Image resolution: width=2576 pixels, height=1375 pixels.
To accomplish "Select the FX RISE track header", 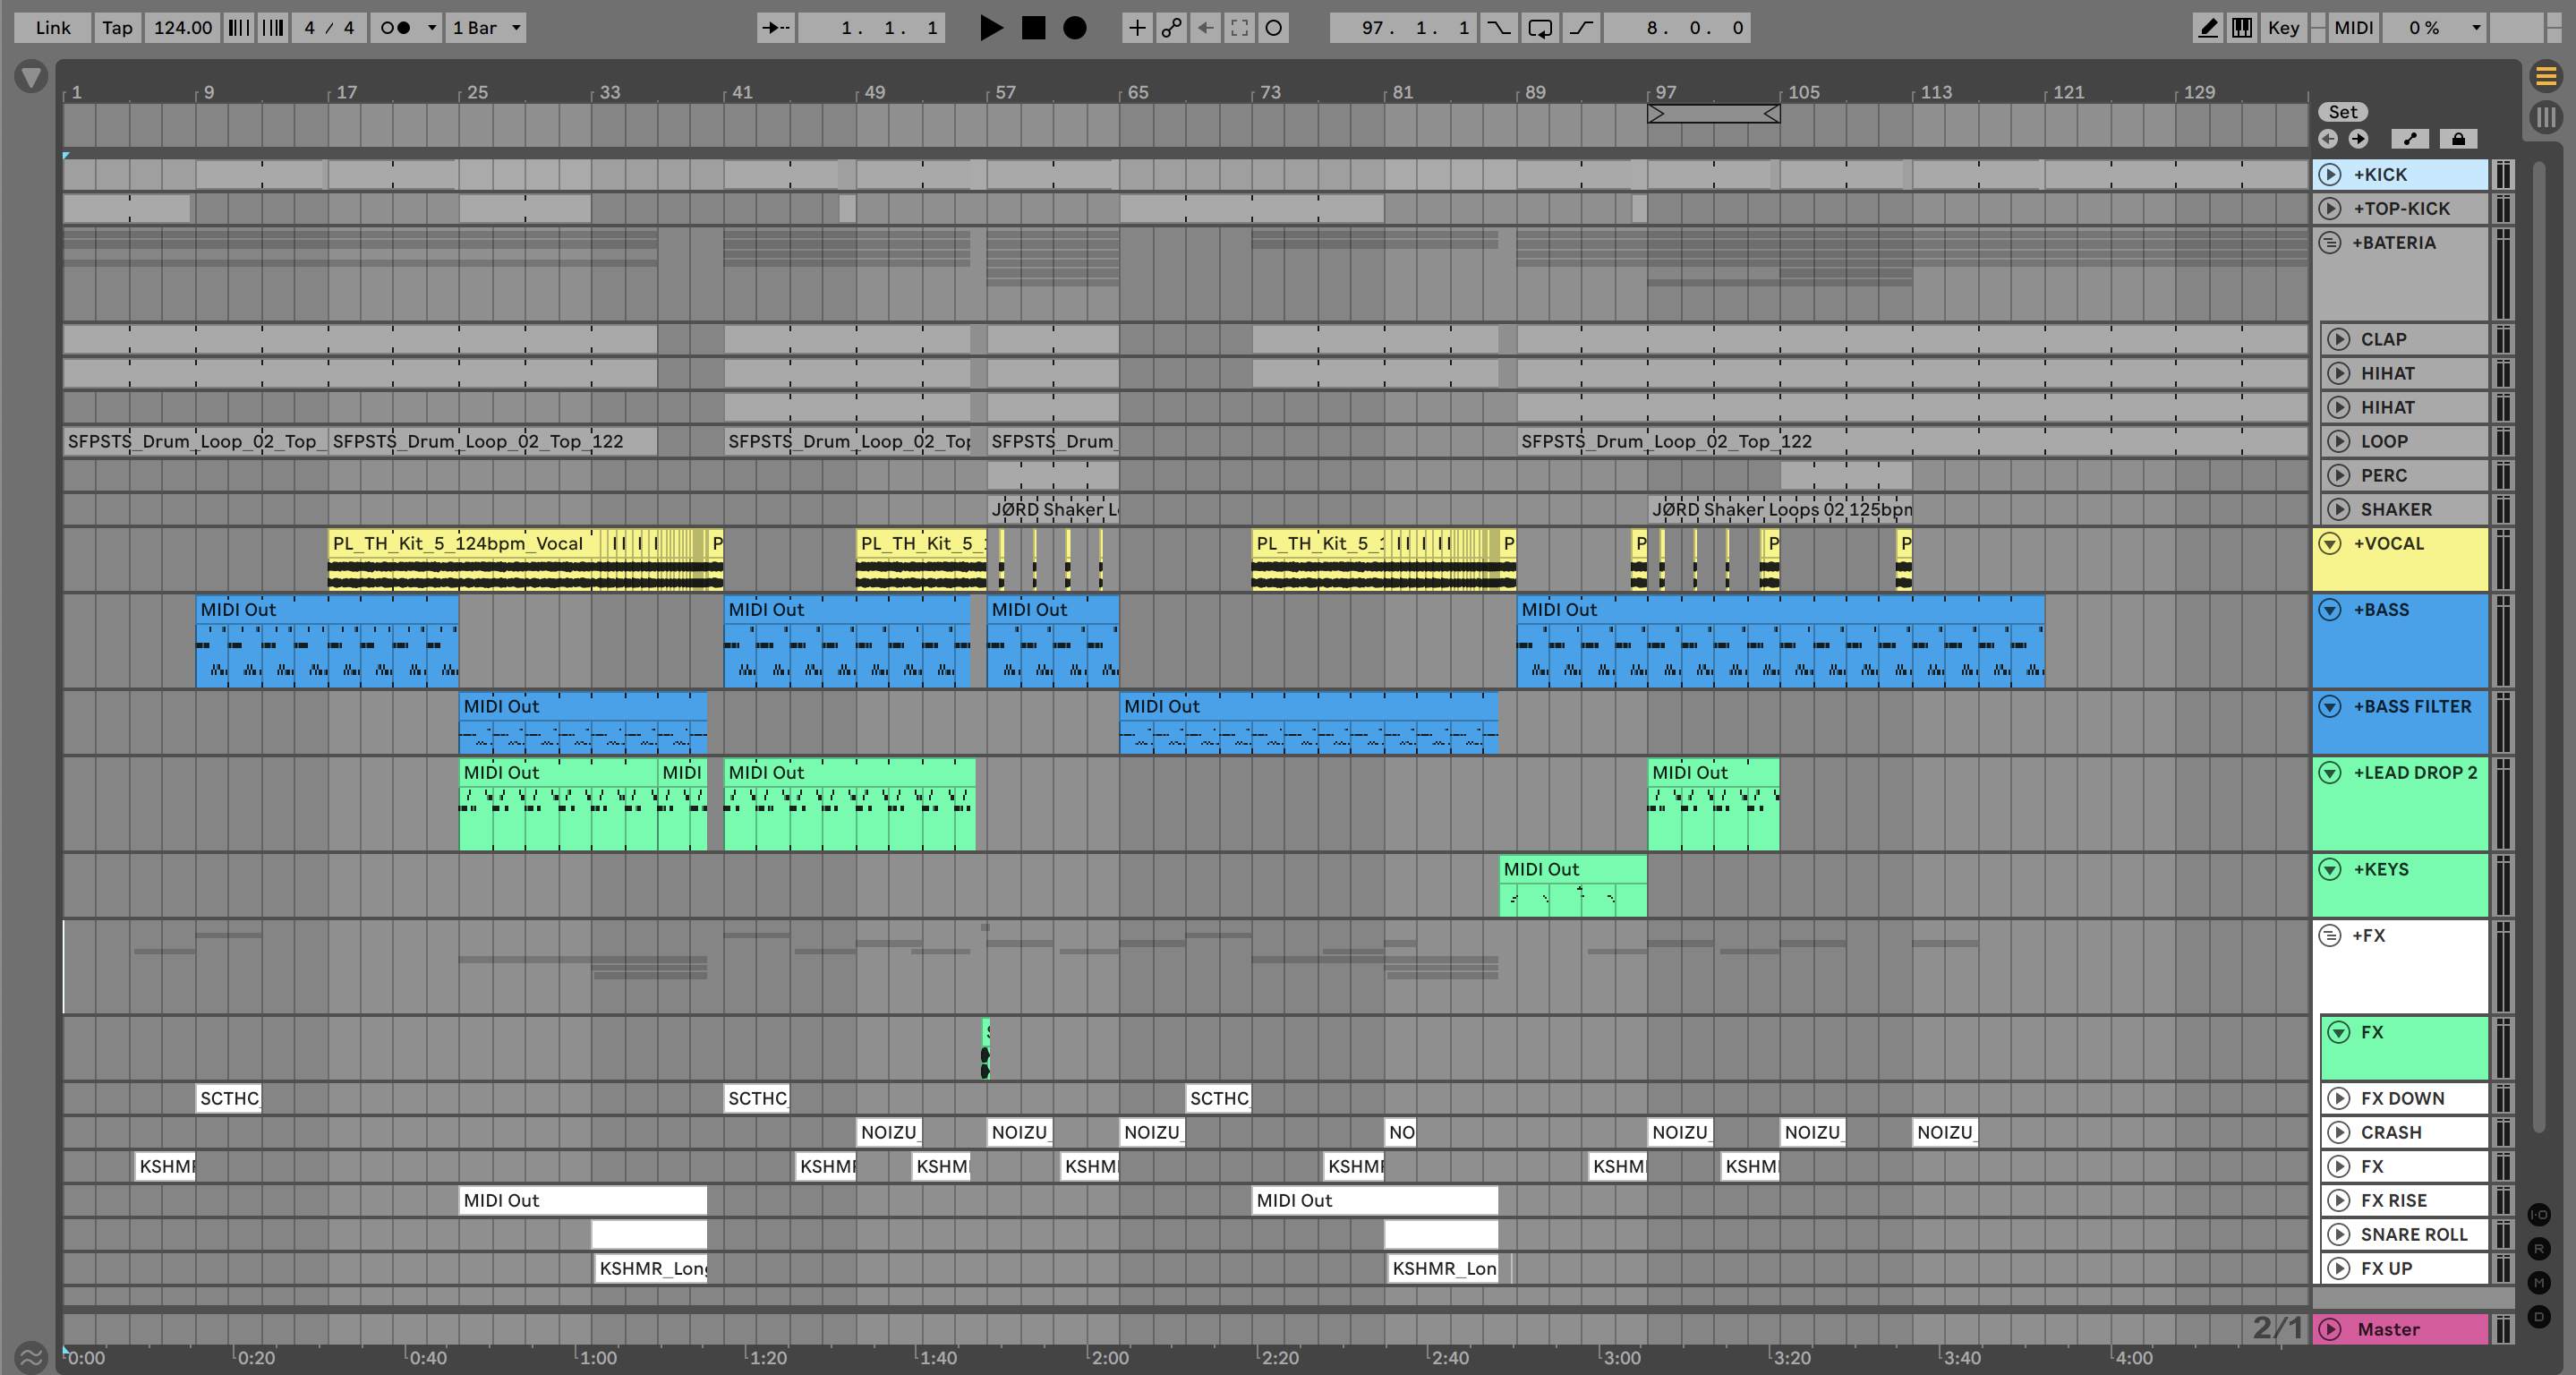I will 2404,1200.
